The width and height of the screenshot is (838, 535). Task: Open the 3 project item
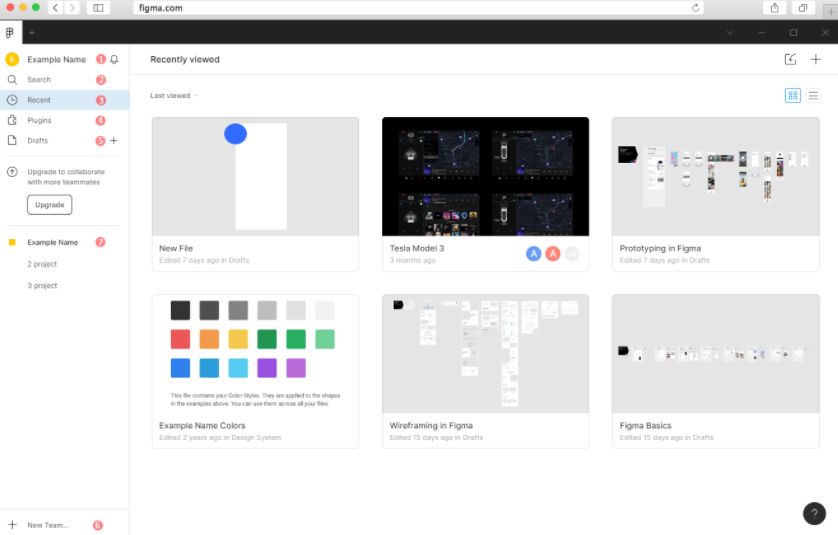[42, 286]
